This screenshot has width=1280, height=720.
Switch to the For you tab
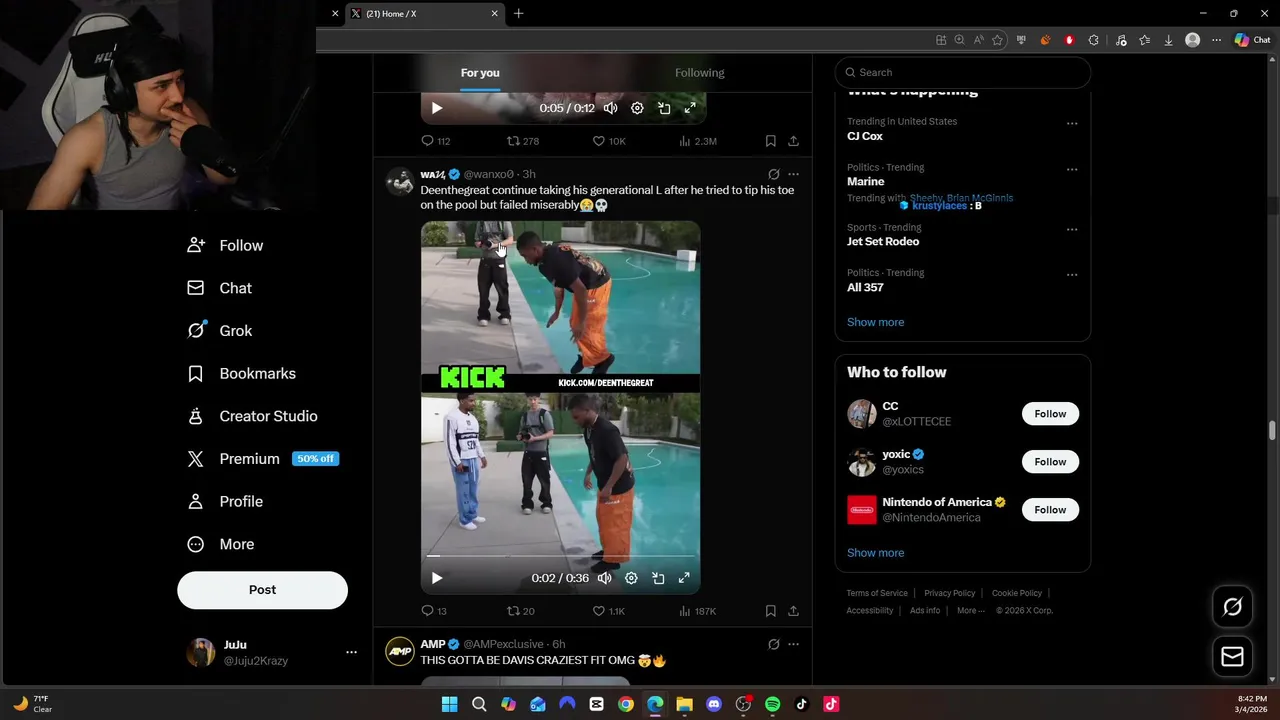[480, 73]
